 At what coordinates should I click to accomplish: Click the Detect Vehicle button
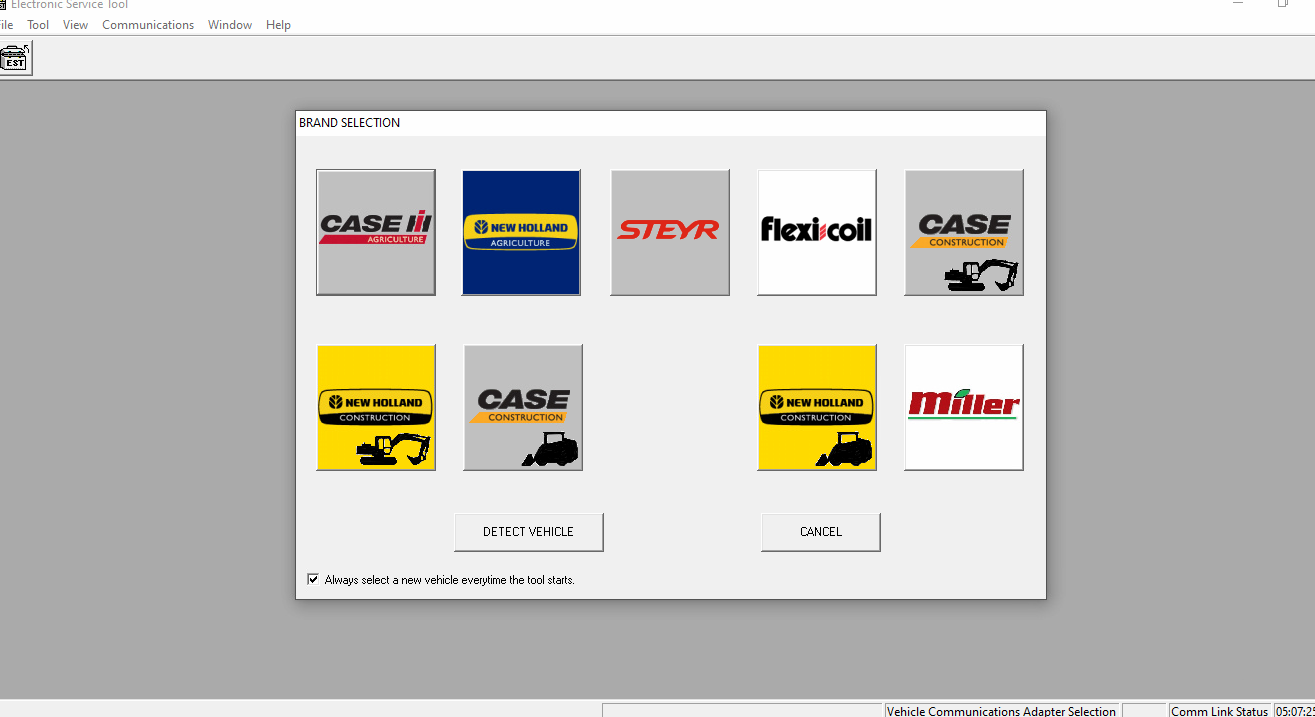pos(528,531)
